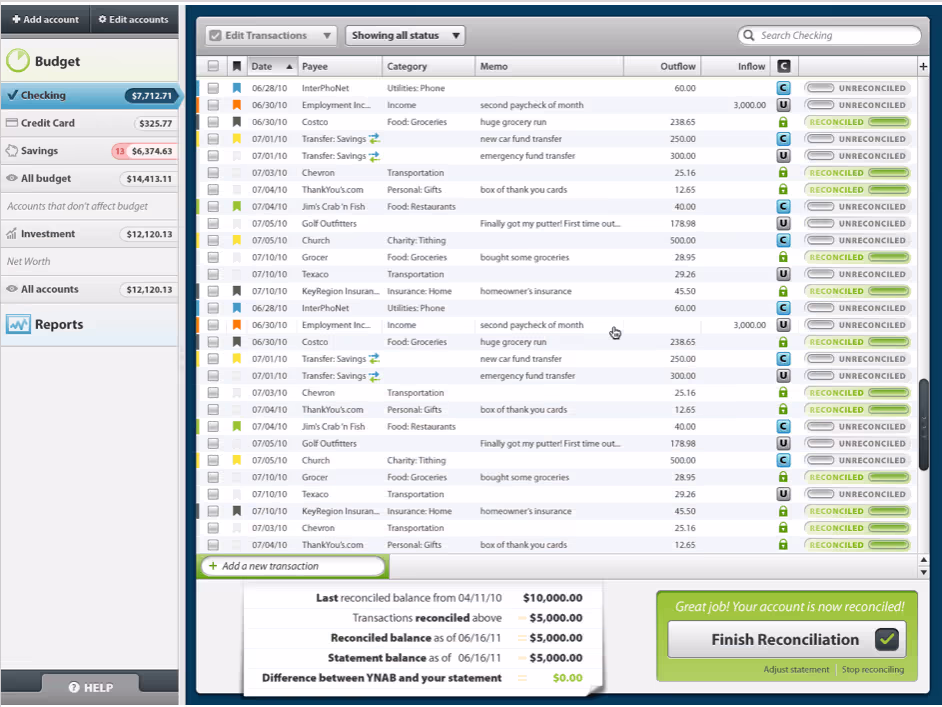Click the Investment chart icon

tap(11, 233)
